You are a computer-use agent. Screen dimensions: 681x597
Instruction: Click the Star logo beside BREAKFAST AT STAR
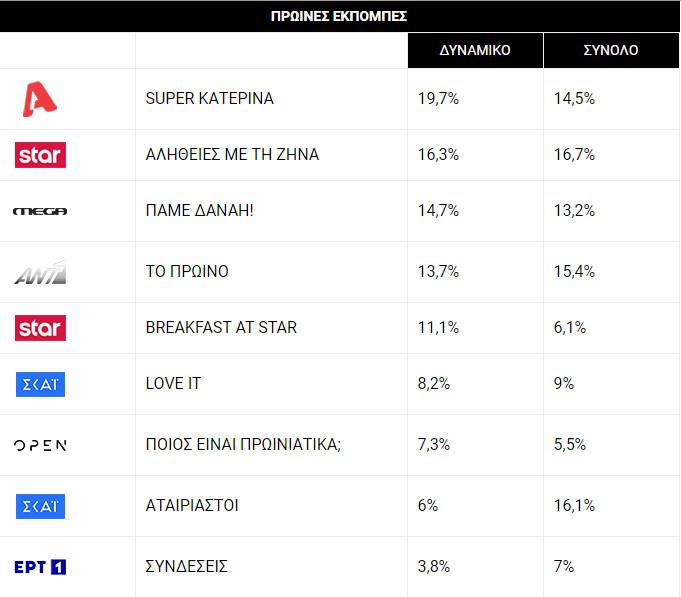[x=40, y=328]
